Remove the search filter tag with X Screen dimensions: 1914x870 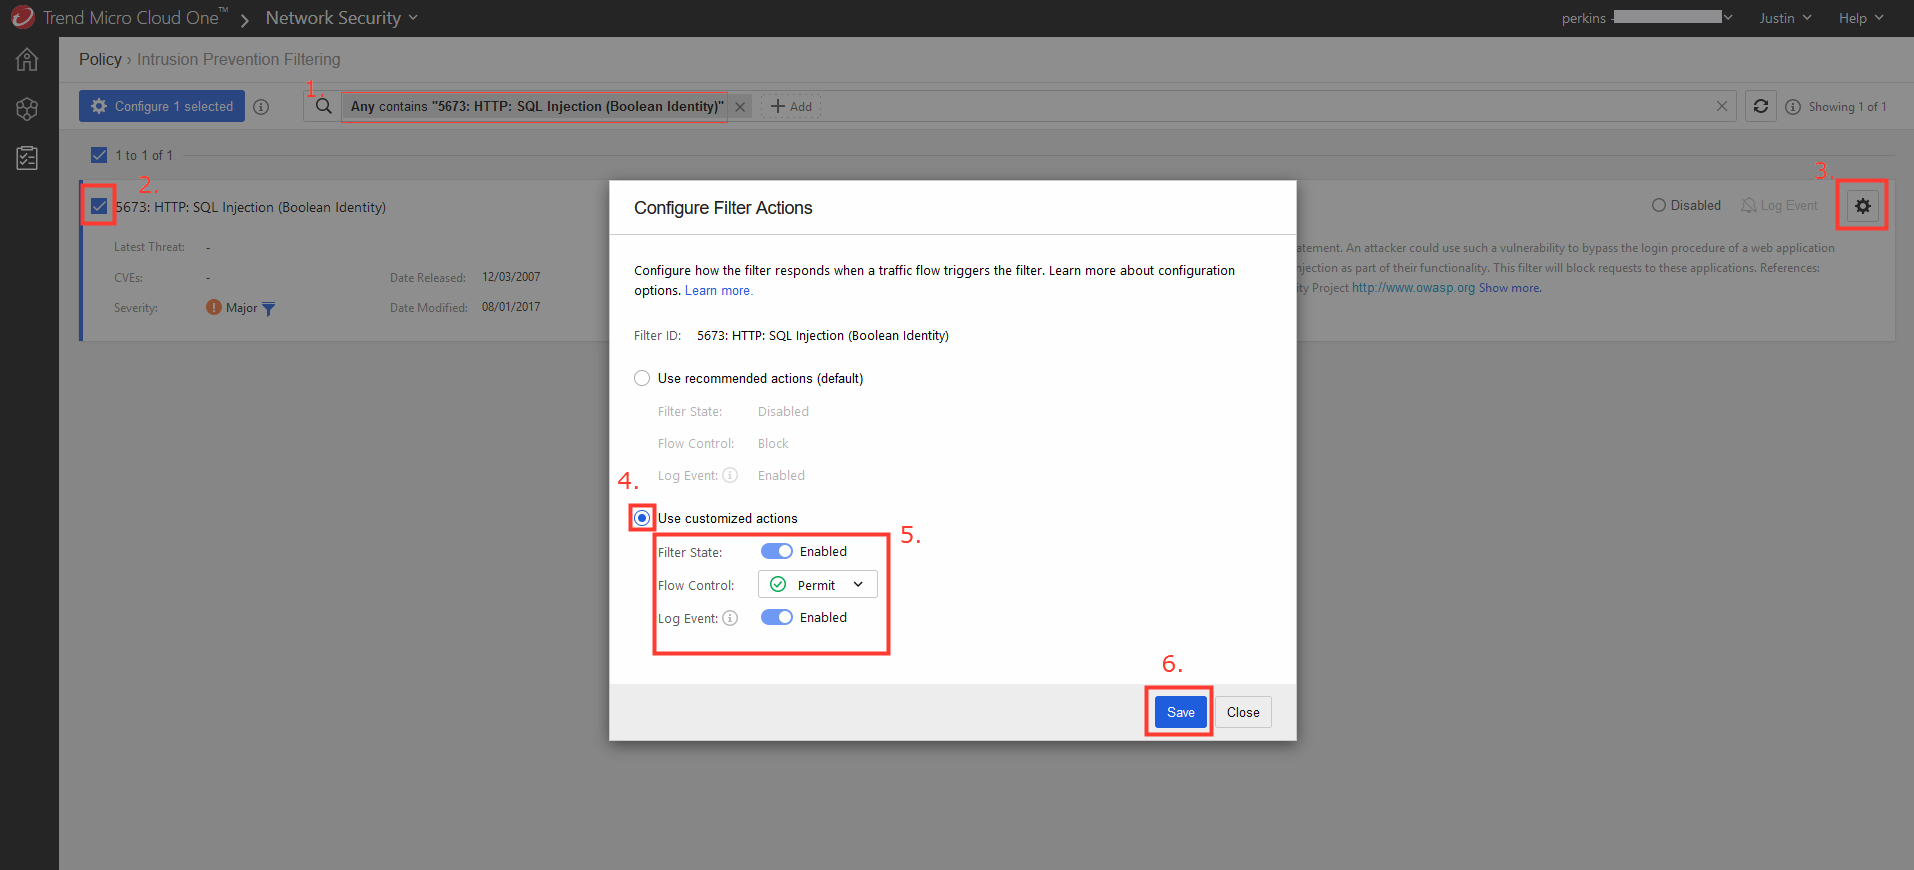coord(740,107)
